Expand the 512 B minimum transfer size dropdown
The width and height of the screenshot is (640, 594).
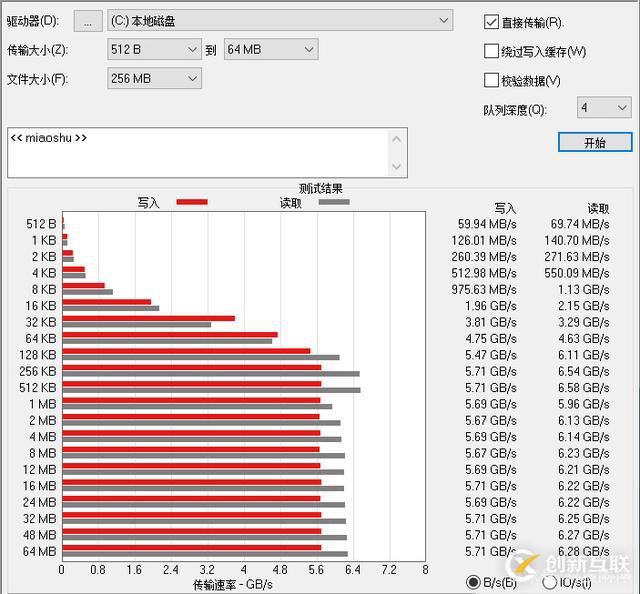point(155,49)
